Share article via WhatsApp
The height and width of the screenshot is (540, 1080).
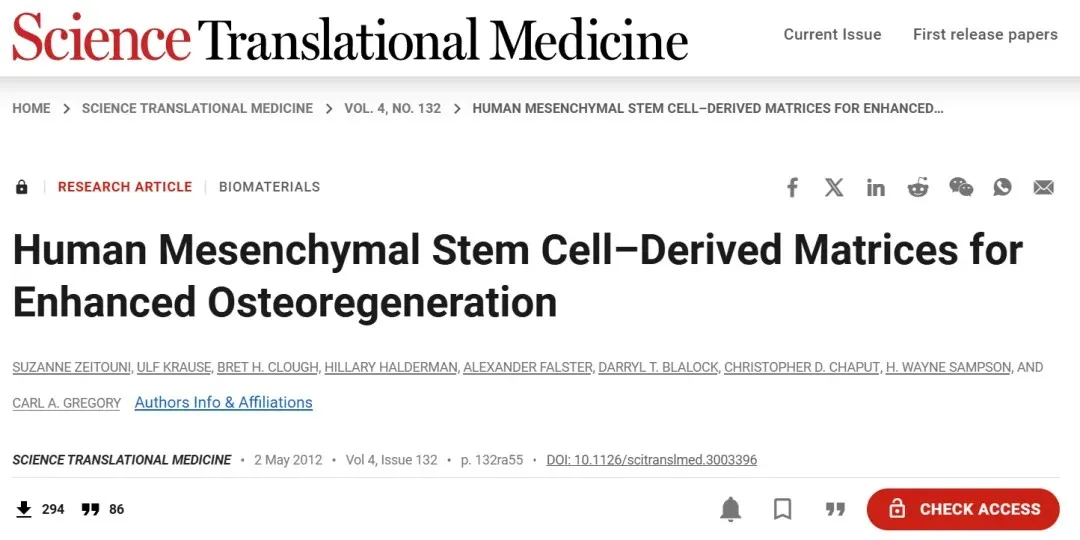(1002, 187)
